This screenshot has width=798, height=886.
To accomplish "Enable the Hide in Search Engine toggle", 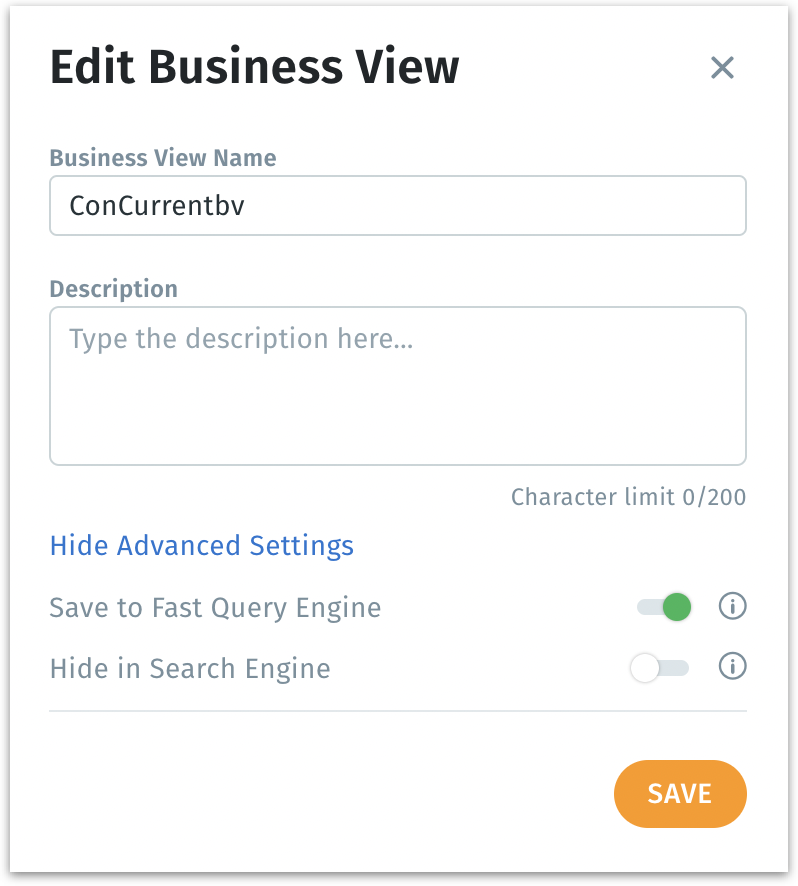I will (x=659, y=668).
